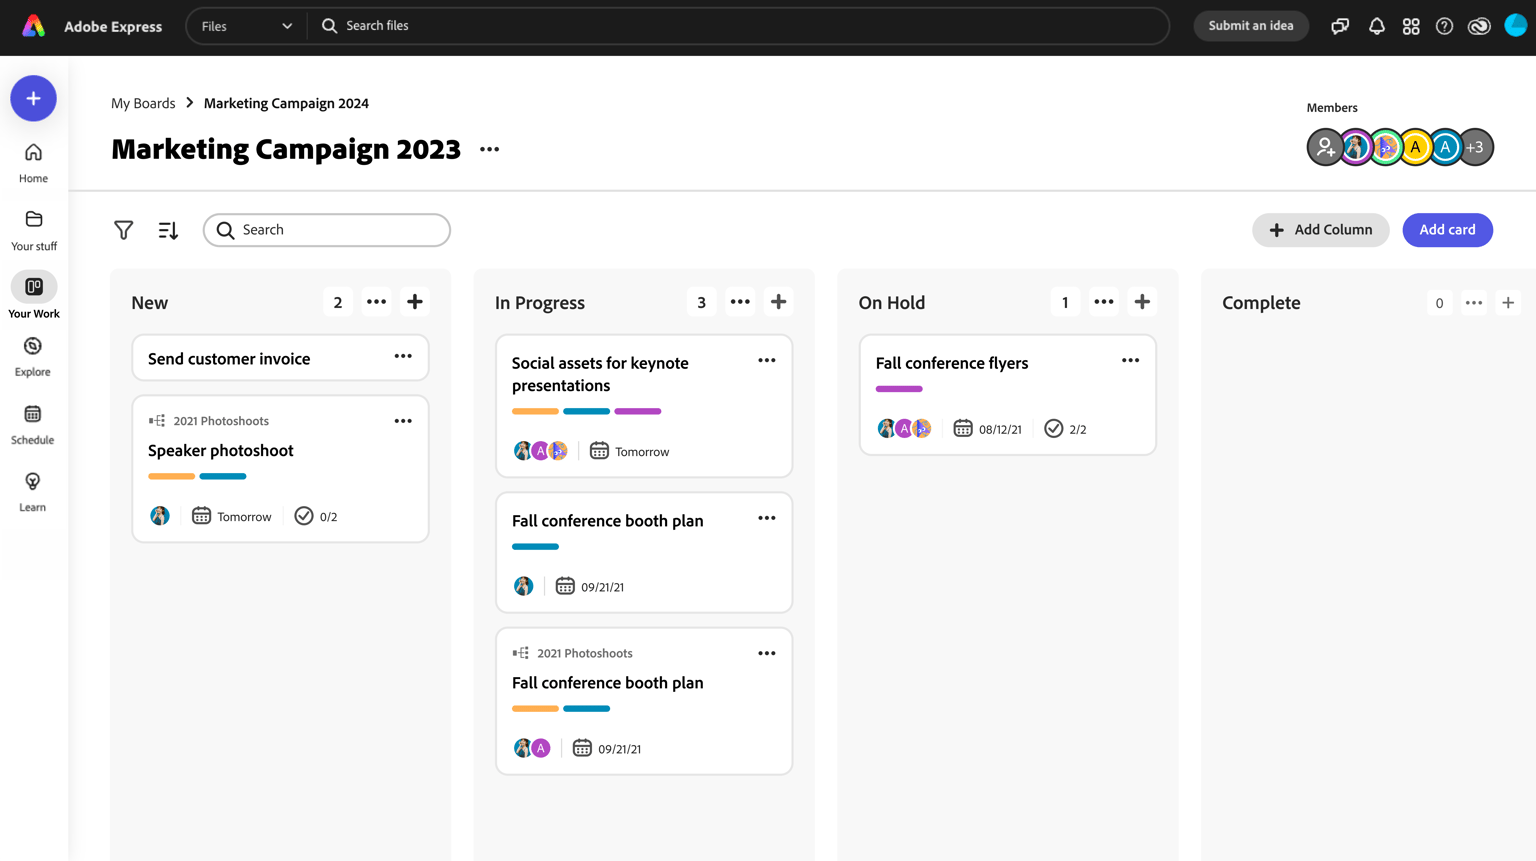Add a card to On Hold column
Image resolution: width=1536 pixels, height=861 pixels.
[x=1142, y=302]
